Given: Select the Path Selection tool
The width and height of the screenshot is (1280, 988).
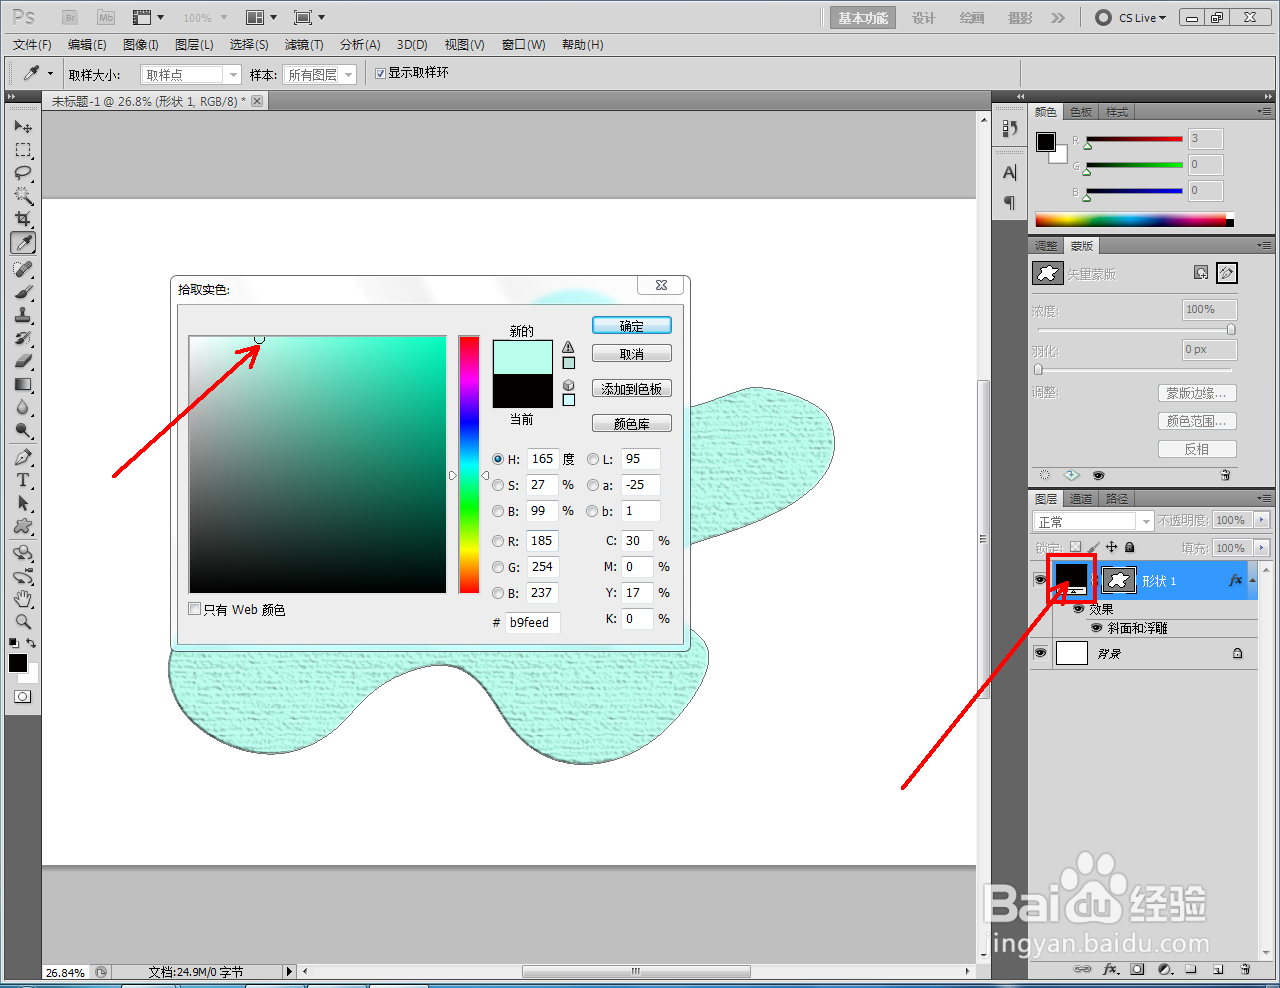Looking at the screenshot, I should pyautogui.click(x=23, y=503).
